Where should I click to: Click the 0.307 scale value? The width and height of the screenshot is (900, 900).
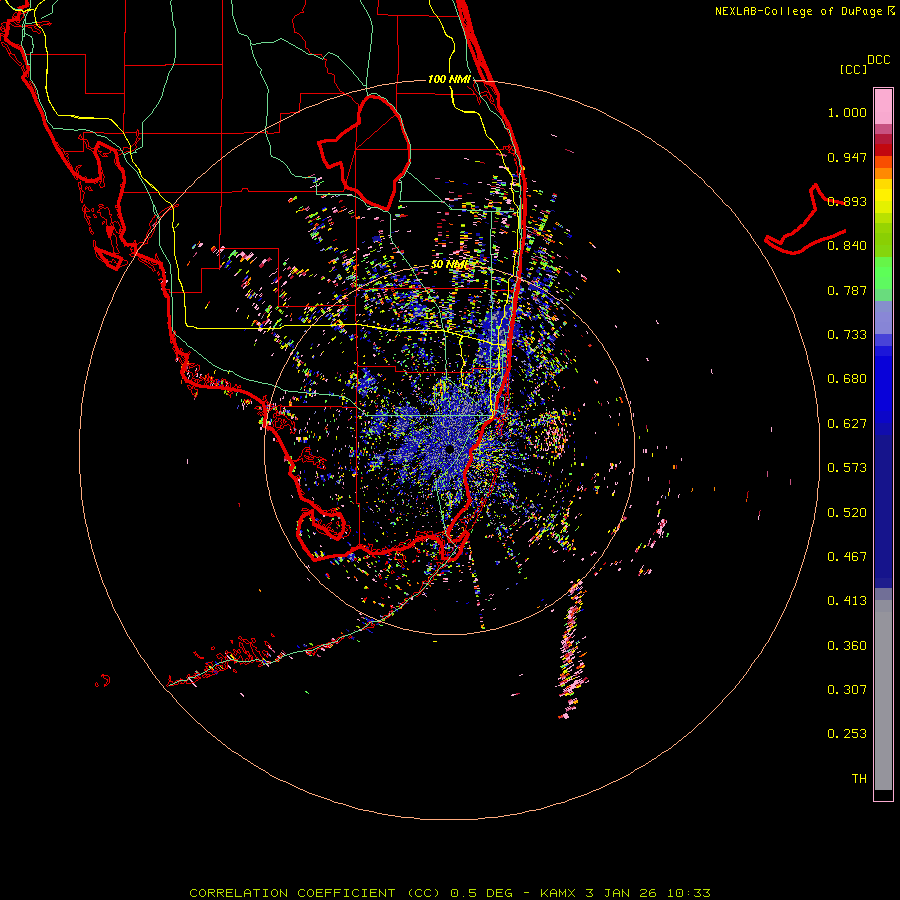(x=847, y=690)
